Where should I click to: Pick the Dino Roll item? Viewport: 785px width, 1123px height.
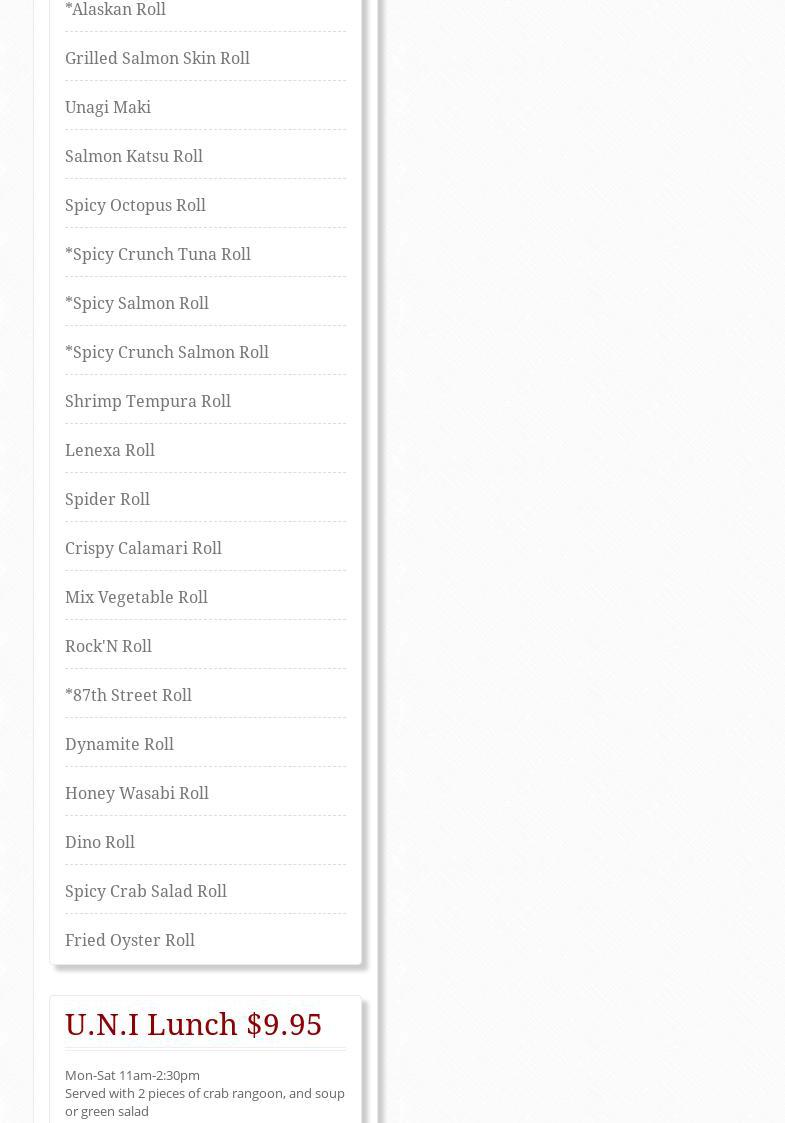point(100,843)
